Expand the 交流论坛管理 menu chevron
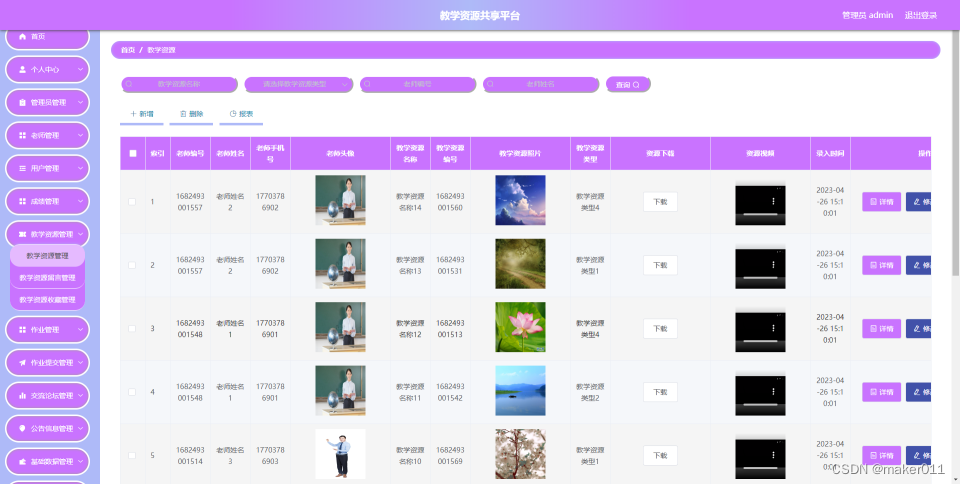960x484 pixels. (80, 396)
